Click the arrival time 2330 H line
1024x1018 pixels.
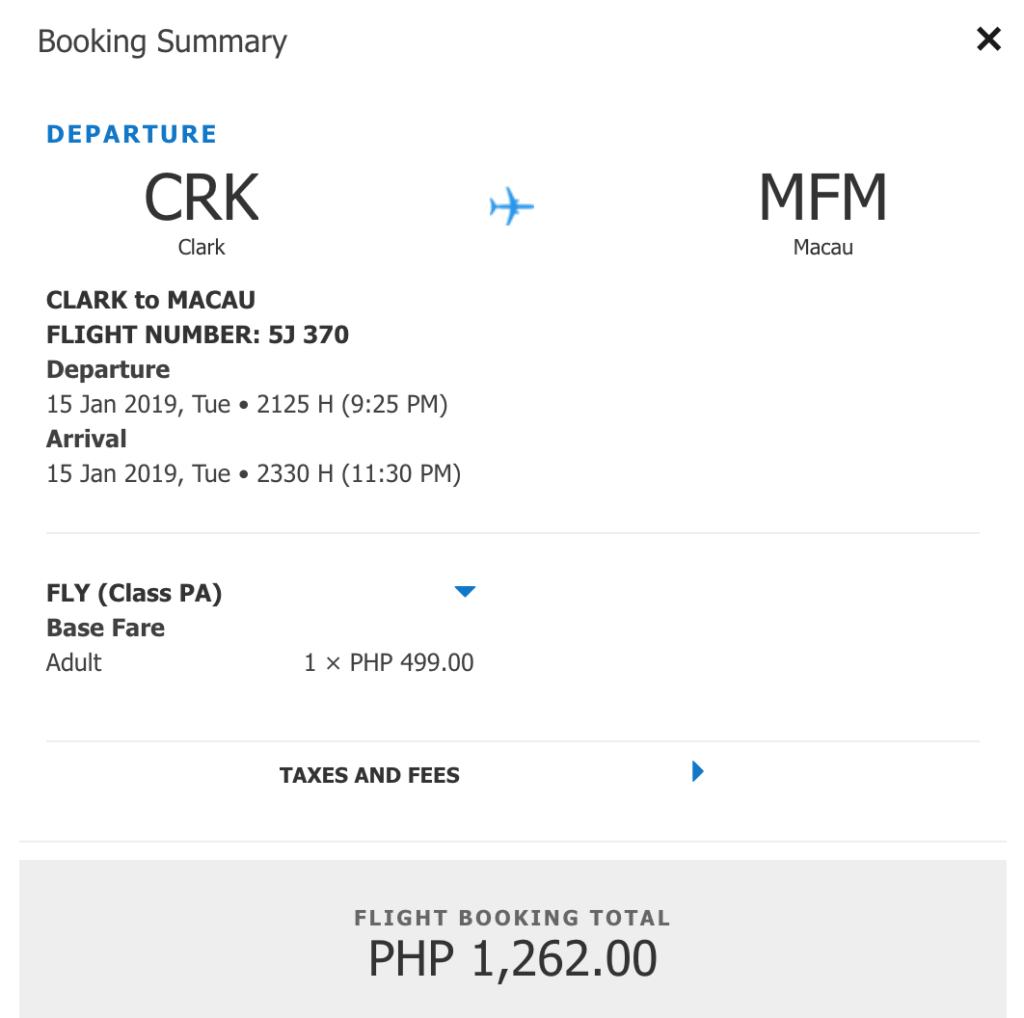(253, 473)
